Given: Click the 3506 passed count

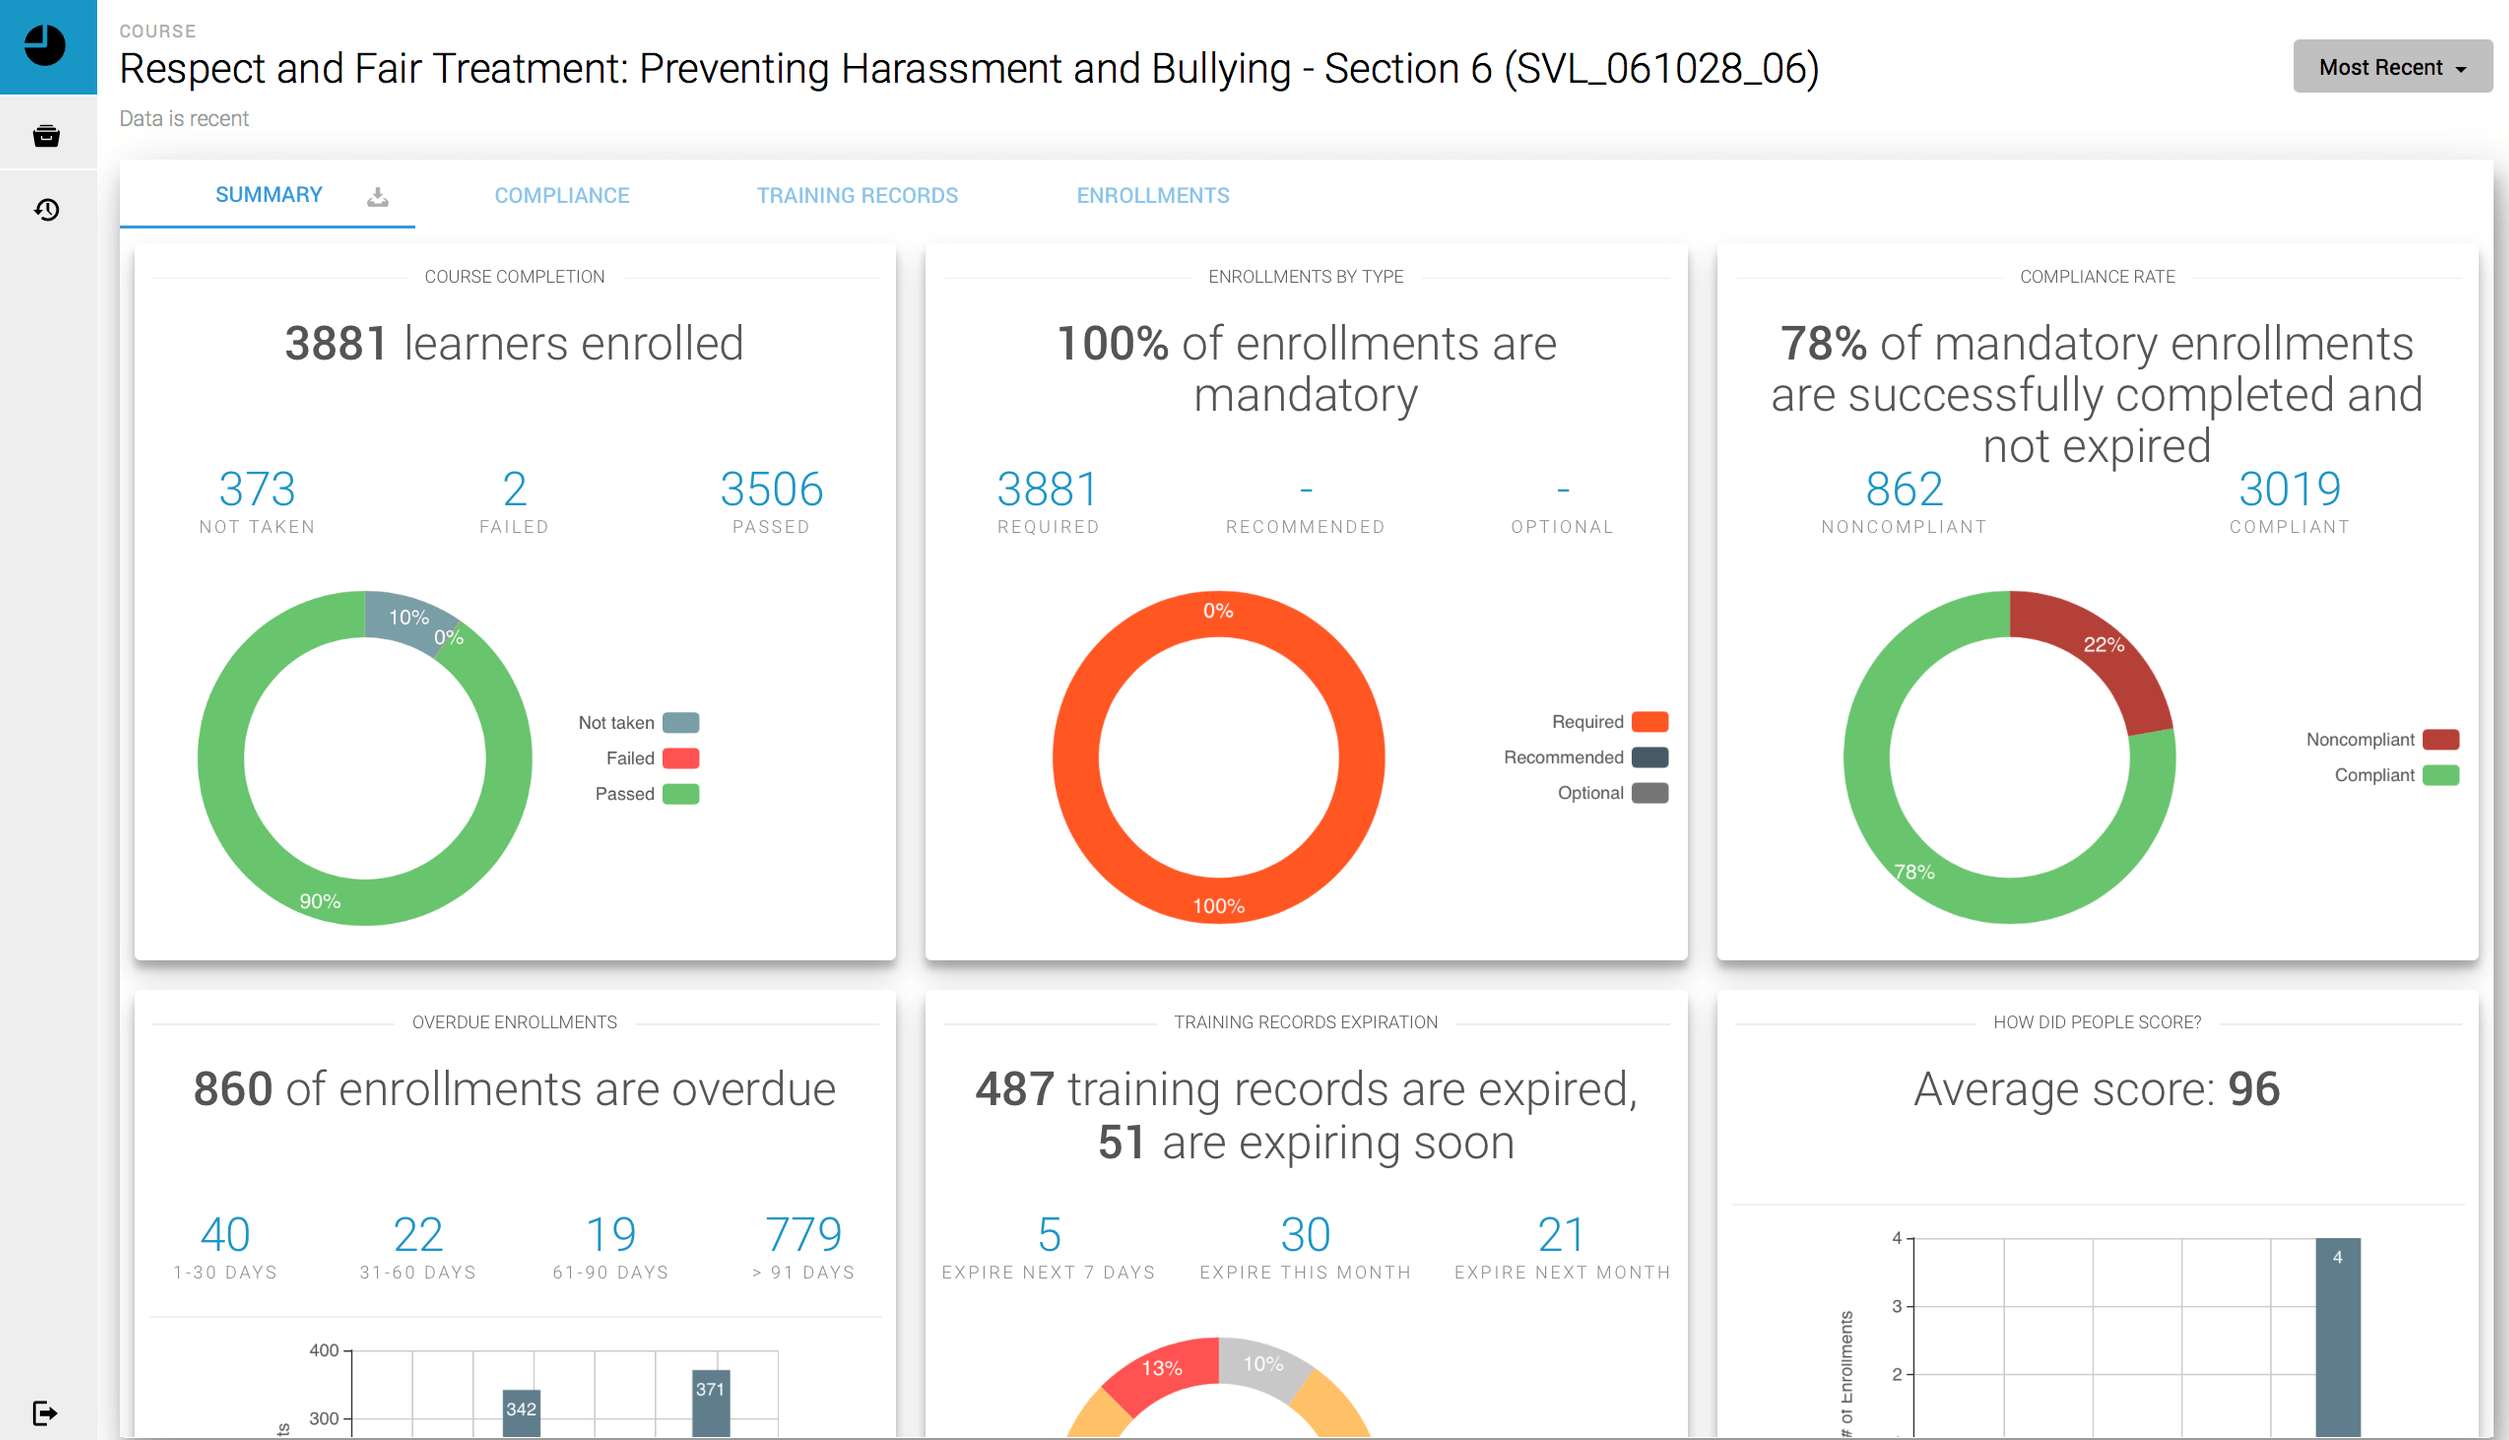Looking at the screenshot, I should 771,489.
